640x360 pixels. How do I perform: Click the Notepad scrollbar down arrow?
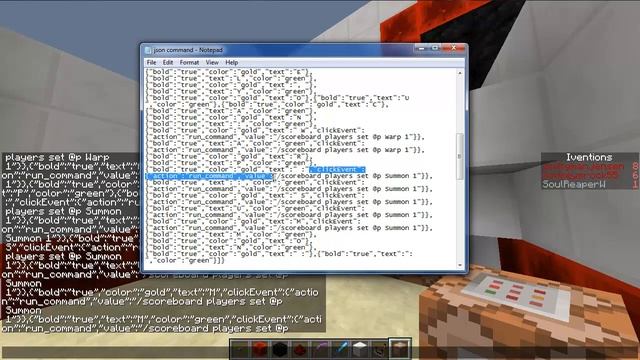[460, 265]
